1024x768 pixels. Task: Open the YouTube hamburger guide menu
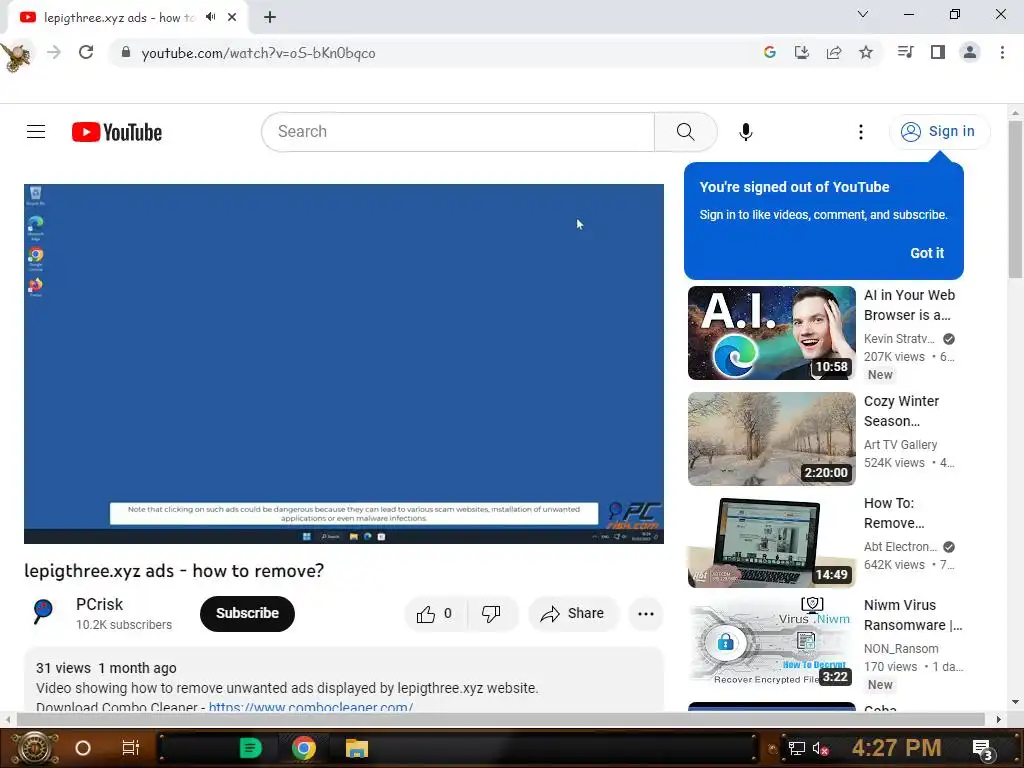tap(36, 132)
